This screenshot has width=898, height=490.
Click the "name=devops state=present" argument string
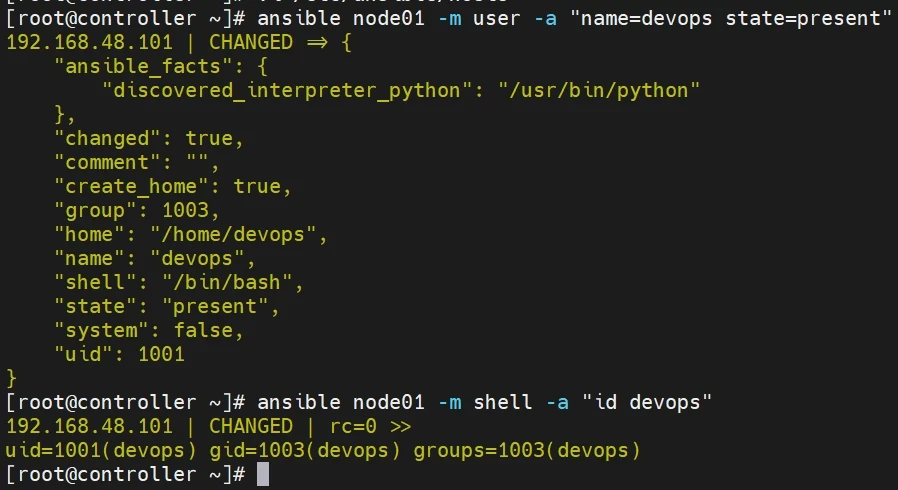[731, 18]
